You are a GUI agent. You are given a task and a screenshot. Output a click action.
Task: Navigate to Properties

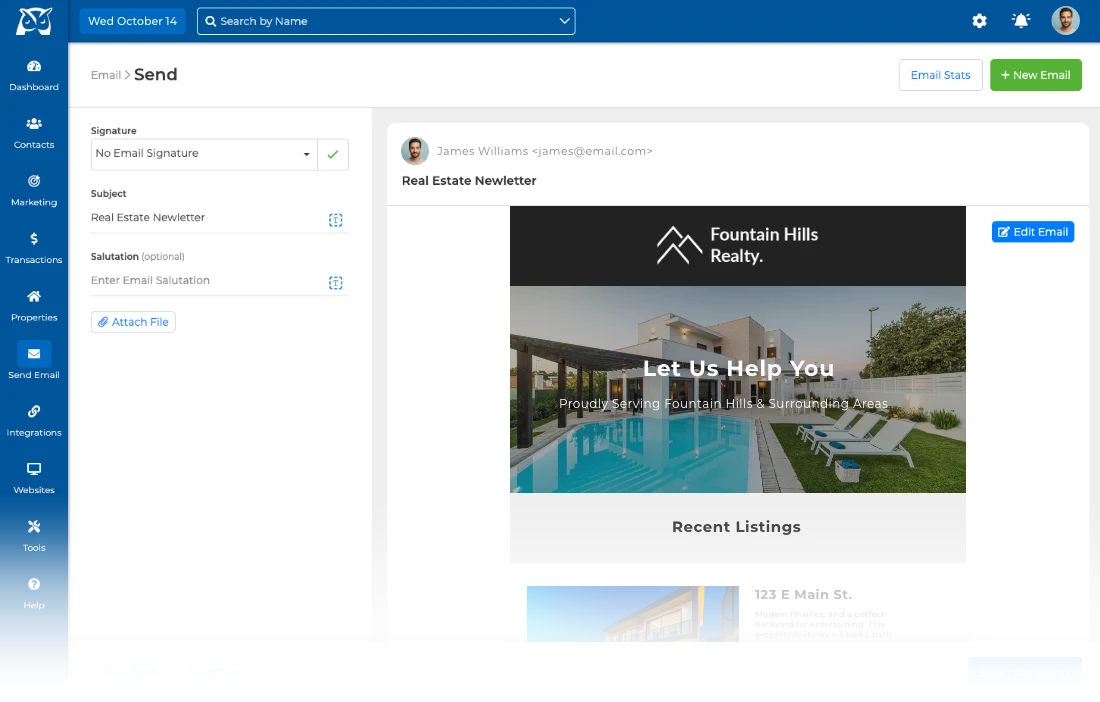(34, 306)
